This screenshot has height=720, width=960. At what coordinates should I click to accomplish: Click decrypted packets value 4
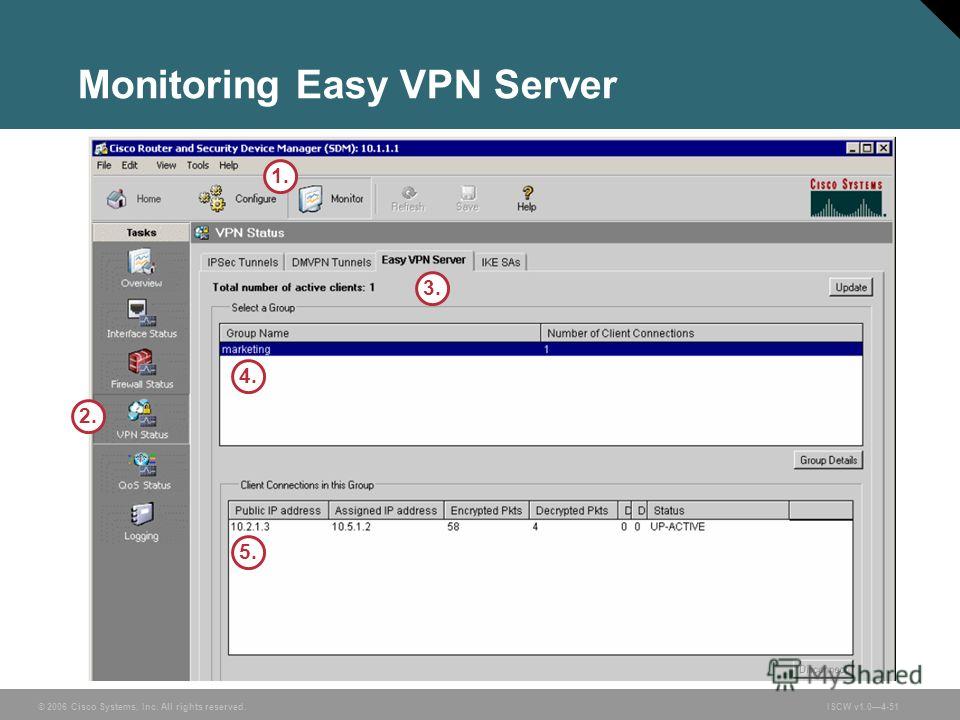pos(535,527)
